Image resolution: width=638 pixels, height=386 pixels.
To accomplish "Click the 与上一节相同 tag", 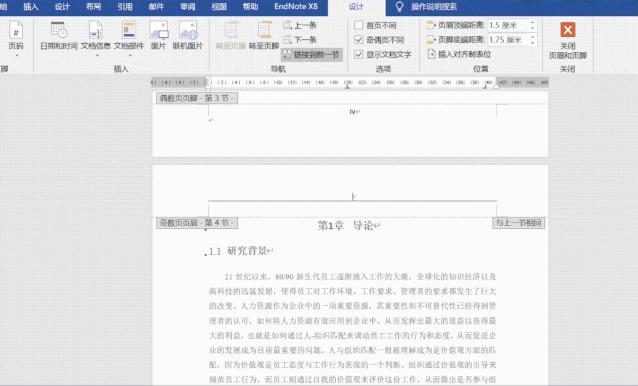I will click(518, 223).
